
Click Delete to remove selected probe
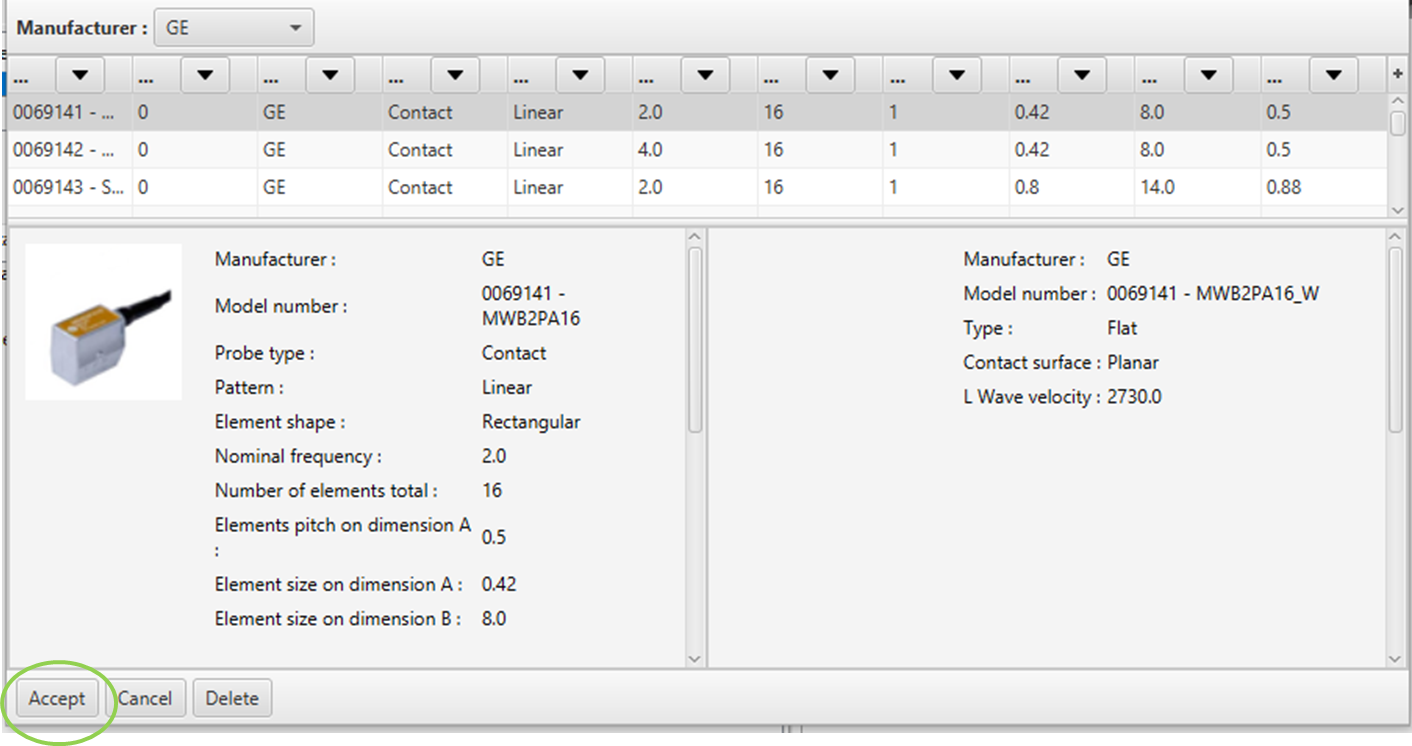tap(232, 698)
